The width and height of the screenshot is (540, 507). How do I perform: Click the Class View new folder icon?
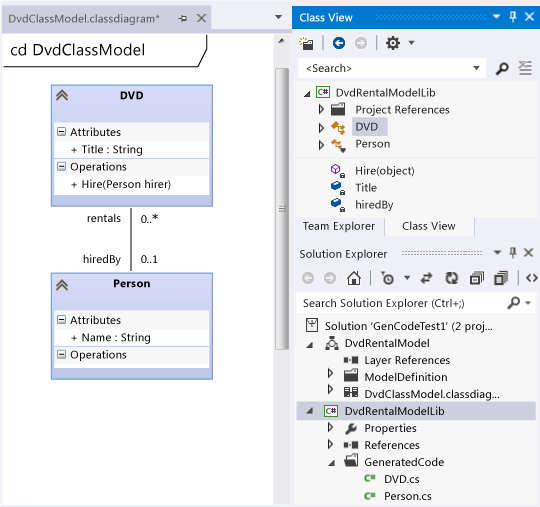point(306,43)
